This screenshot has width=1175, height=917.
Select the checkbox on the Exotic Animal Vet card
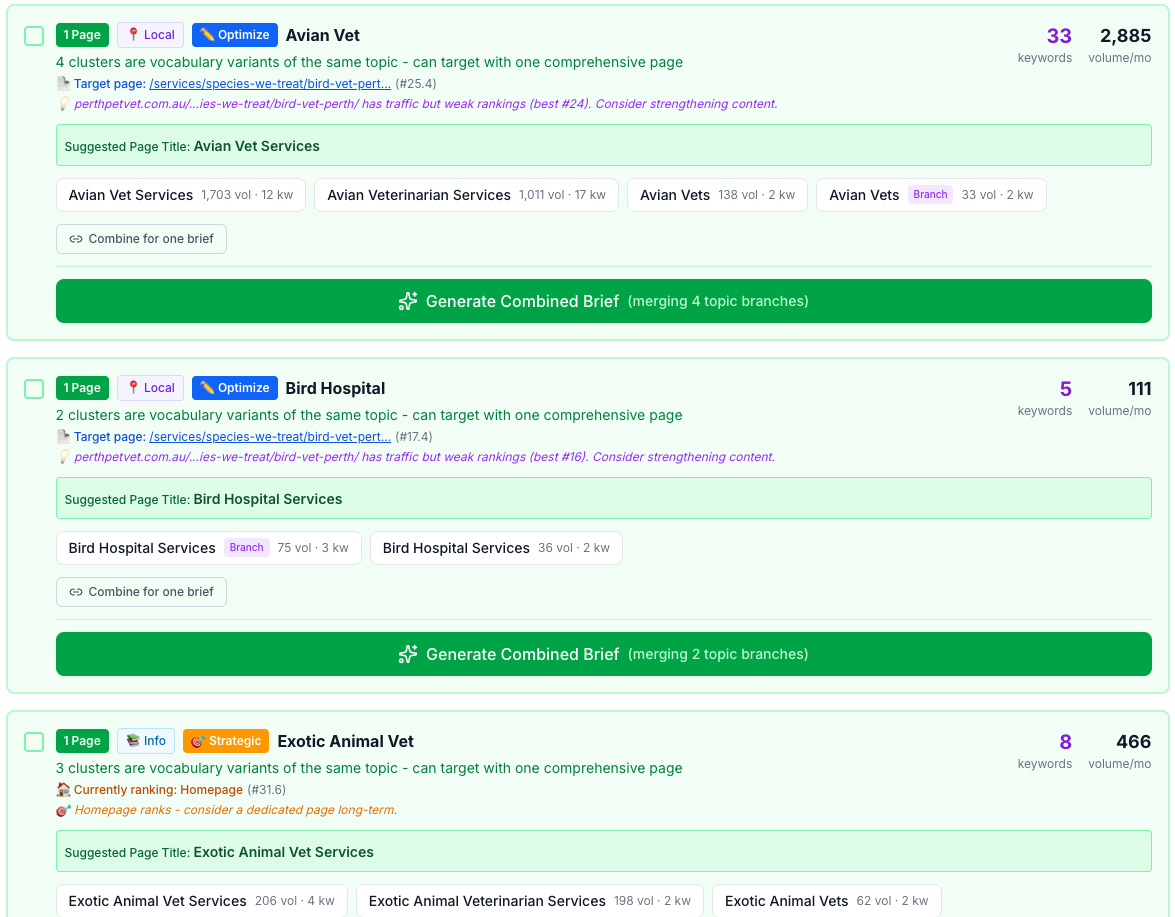coord(33,741)
